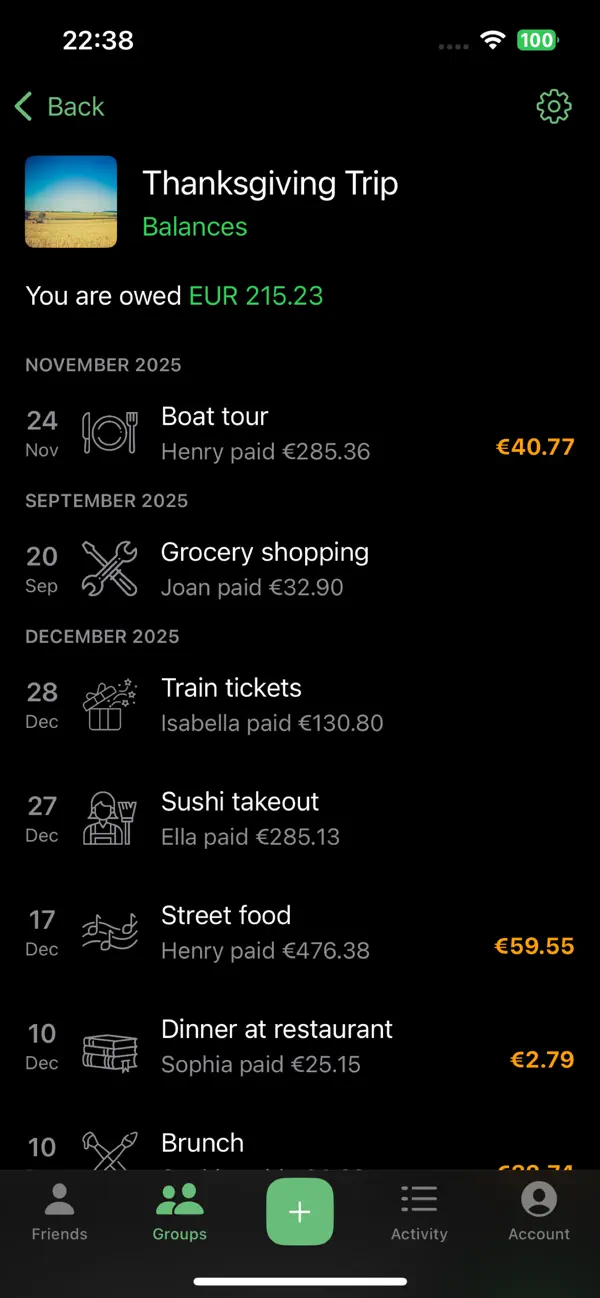Image resolution: width=600 pixels, height=1298 pixels.
Task: Open the group settings gear
Action: 553,107
